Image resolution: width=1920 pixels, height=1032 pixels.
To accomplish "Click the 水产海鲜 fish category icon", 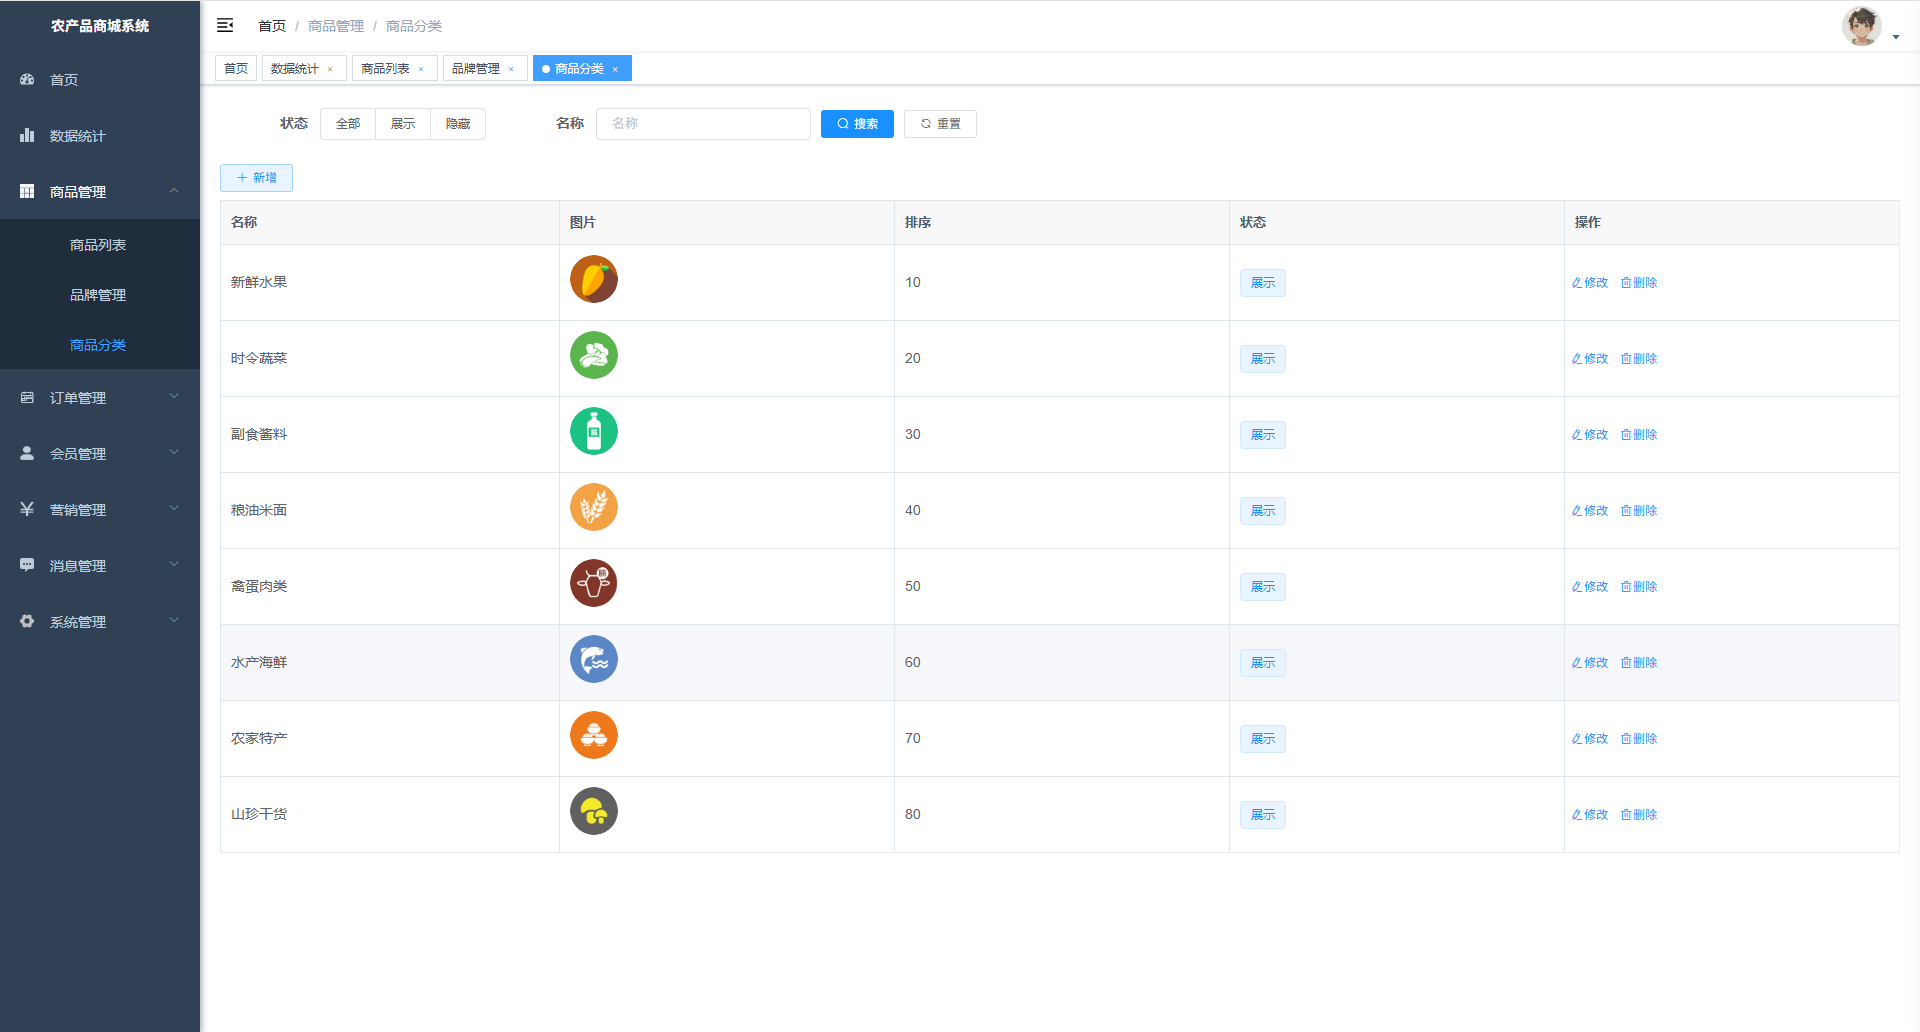I will [593, 659].
